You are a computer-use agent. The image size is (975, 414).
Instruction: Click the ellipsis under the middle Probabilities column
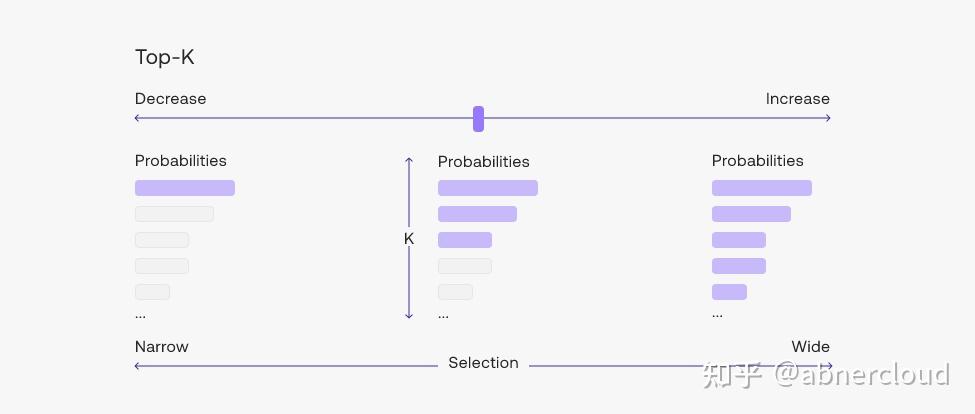pos(443,315)
